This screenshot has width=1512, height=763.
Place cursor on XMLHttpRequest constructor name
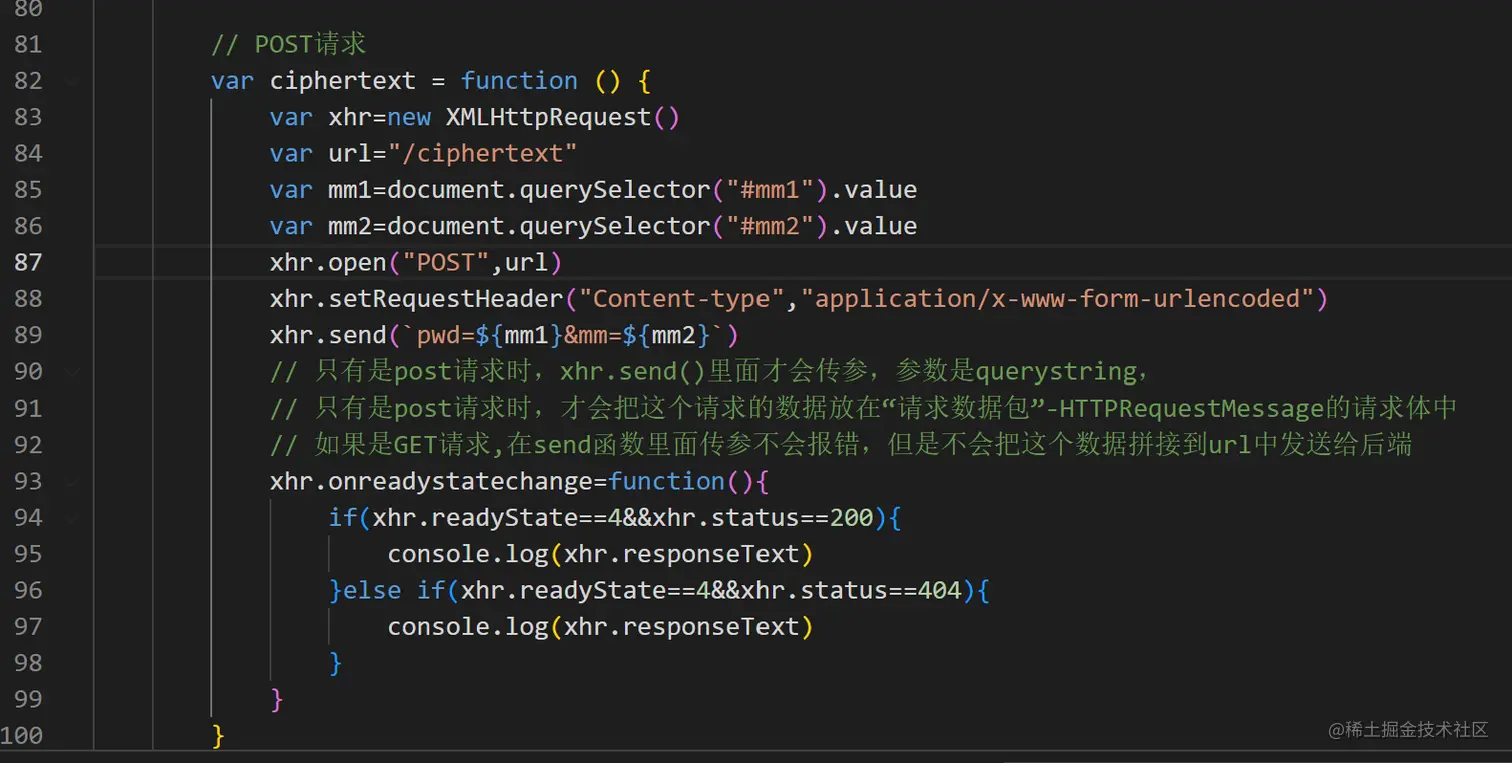coord(548,117)
